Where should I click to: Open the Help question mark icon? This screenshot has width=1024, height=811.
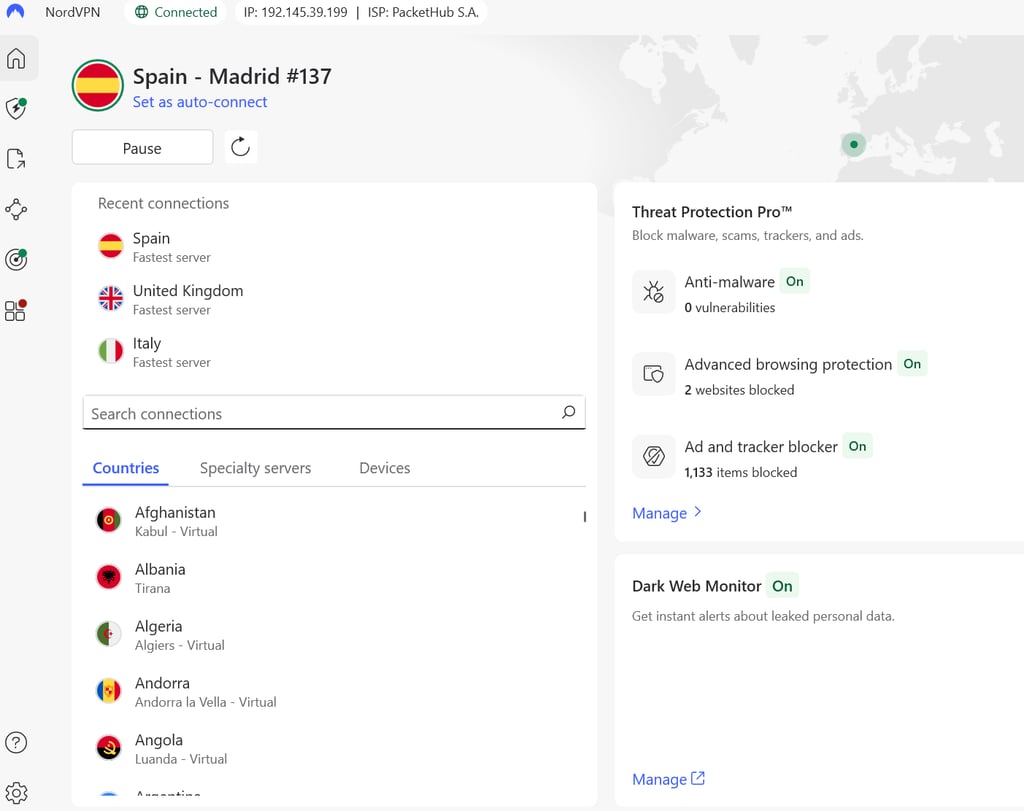tap(16, 742)
